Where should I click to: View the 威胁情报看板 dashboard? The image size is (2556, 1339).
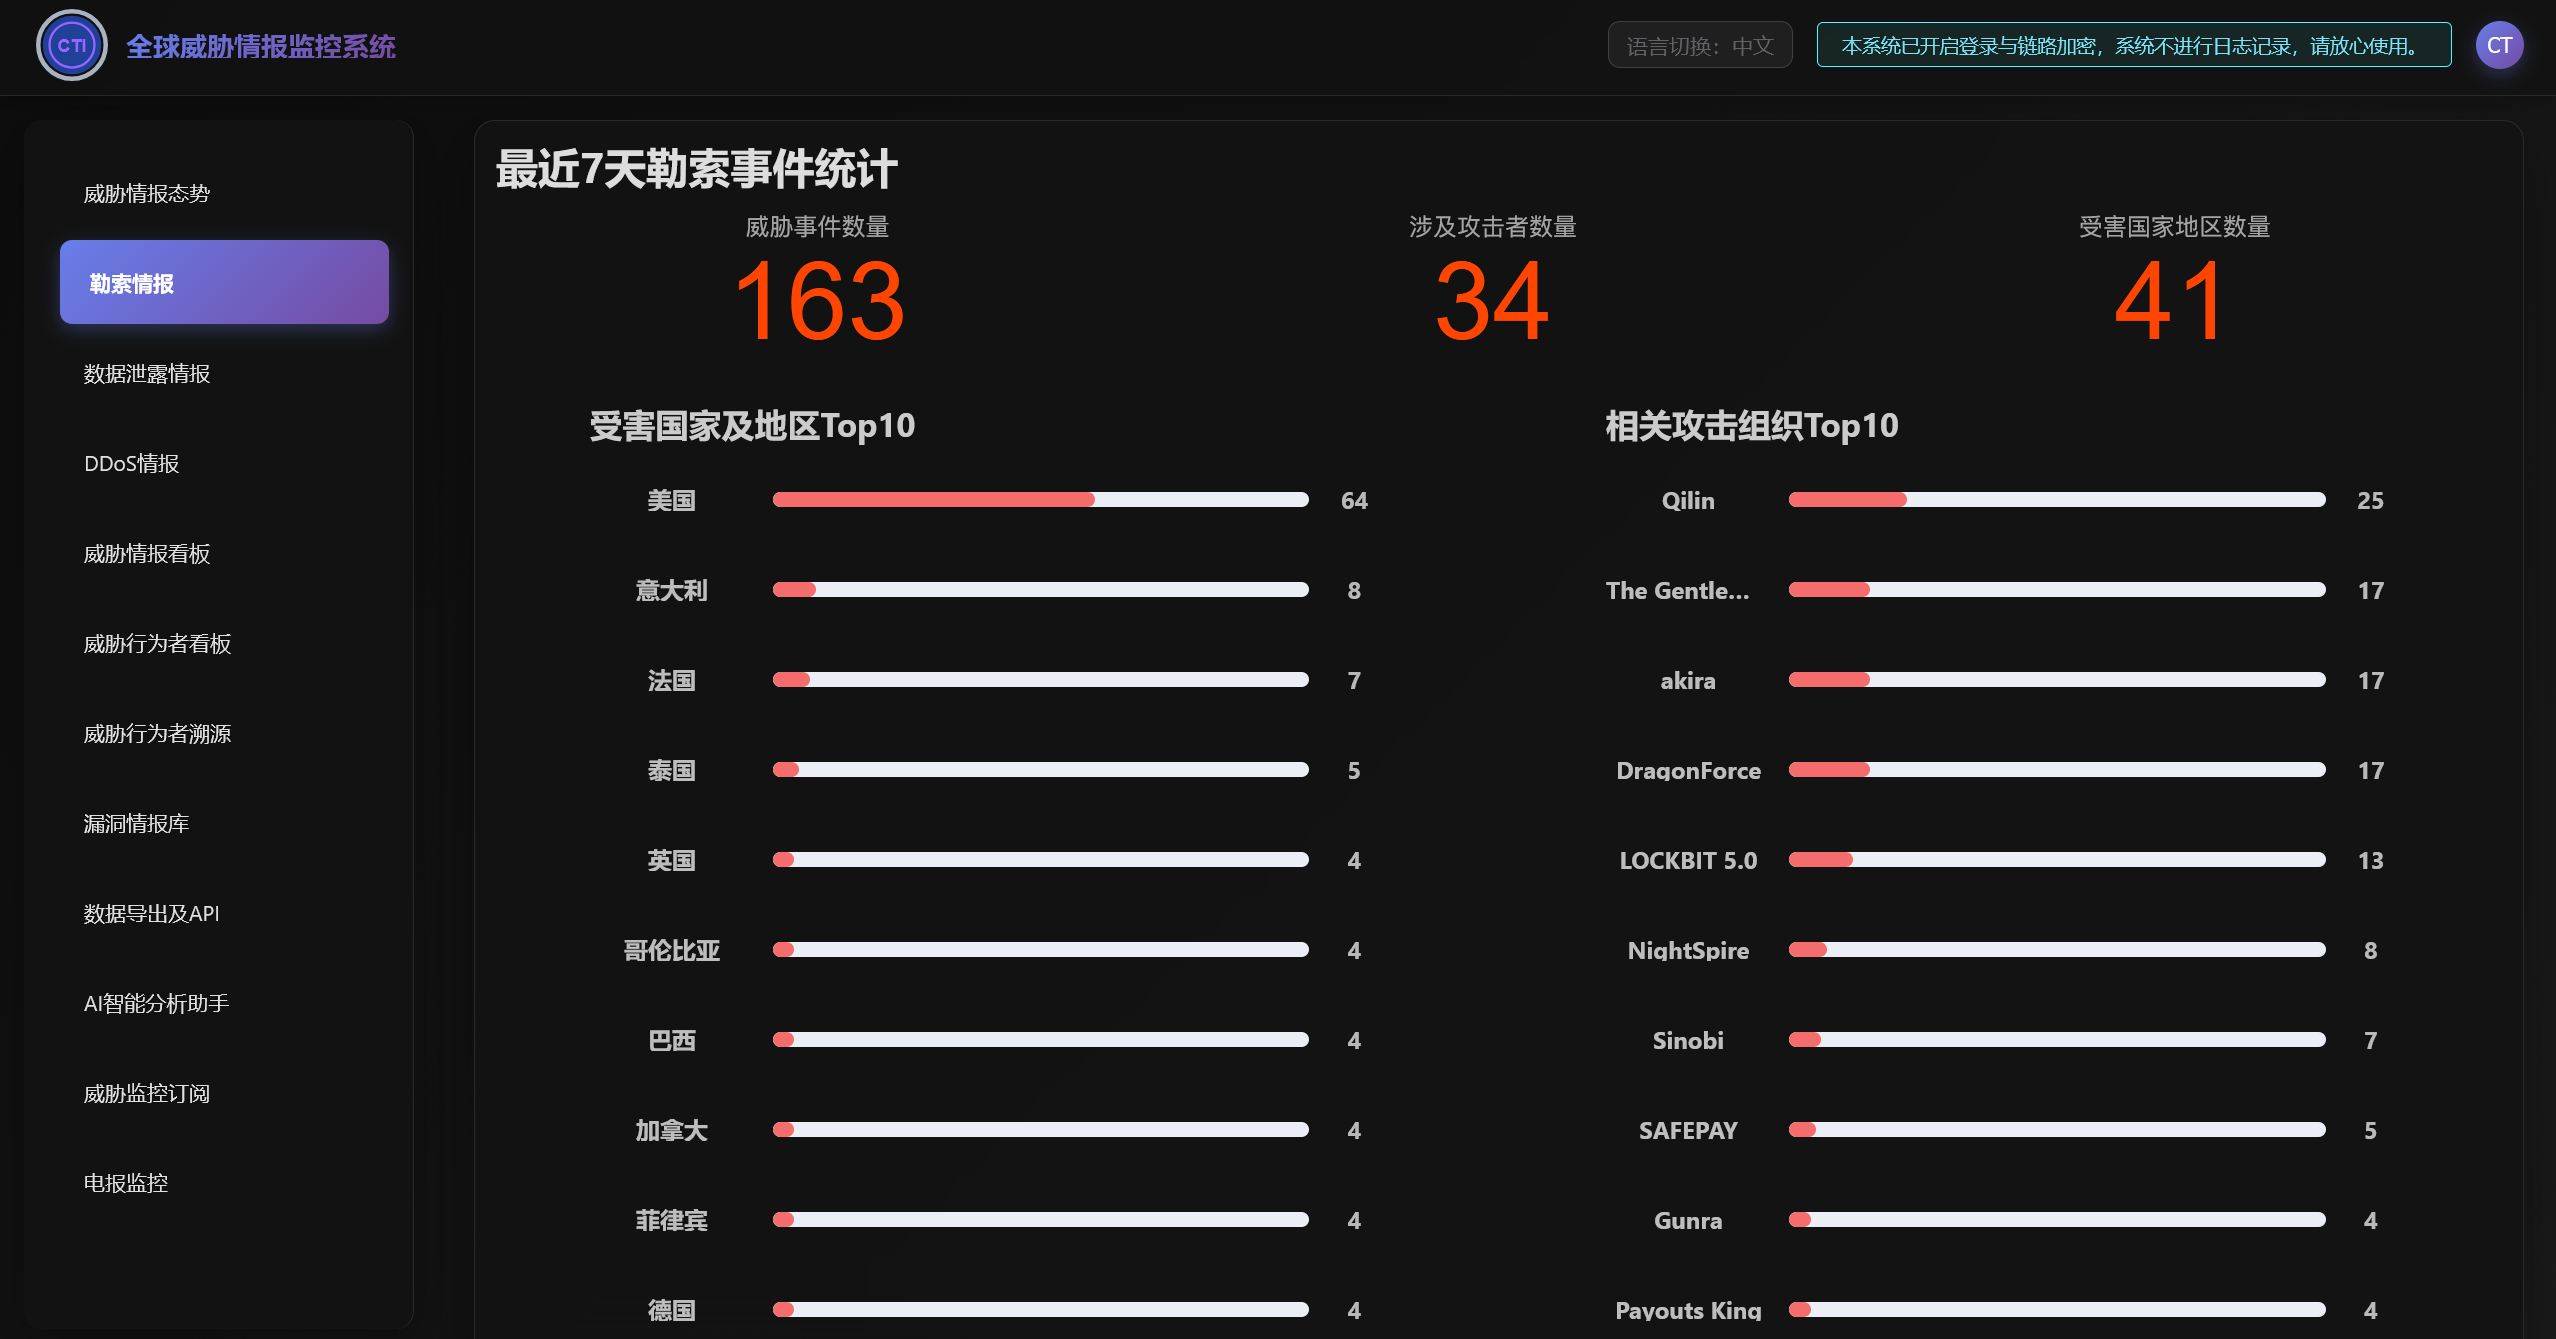pyautogui.click(x=147, y=553)
